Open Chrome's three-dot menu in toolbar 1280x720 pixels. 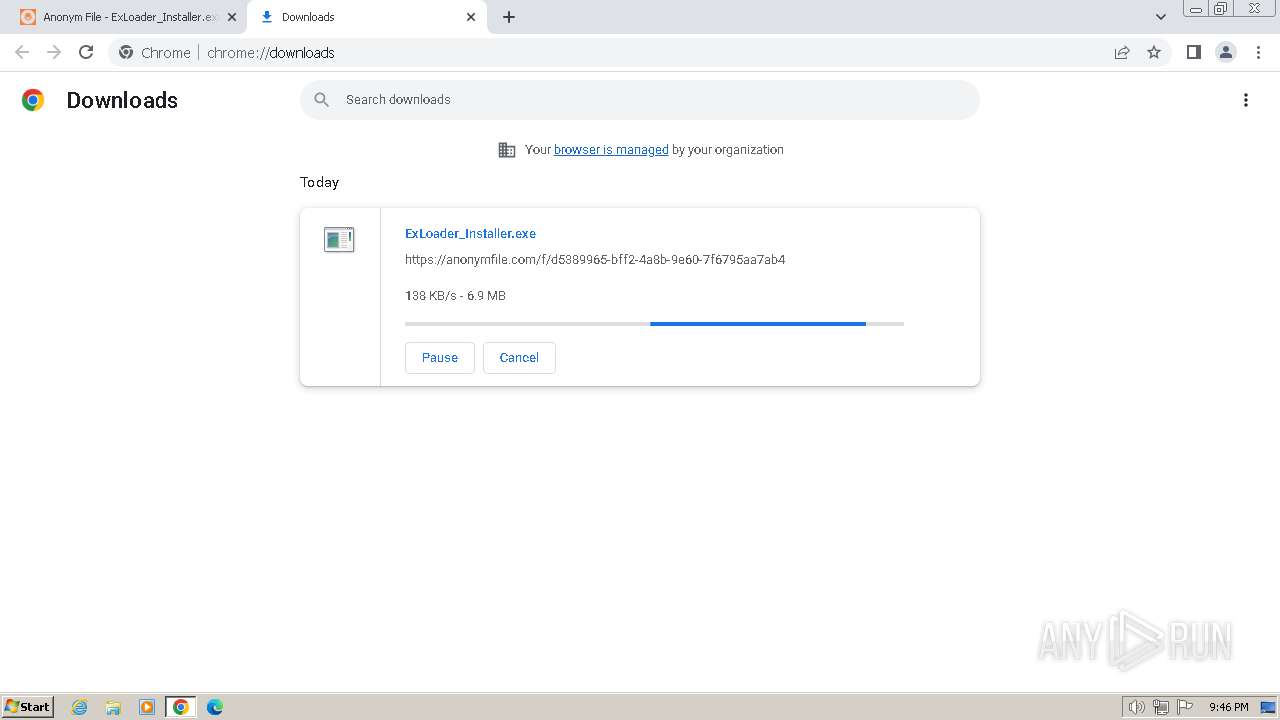click(1259, 52)
